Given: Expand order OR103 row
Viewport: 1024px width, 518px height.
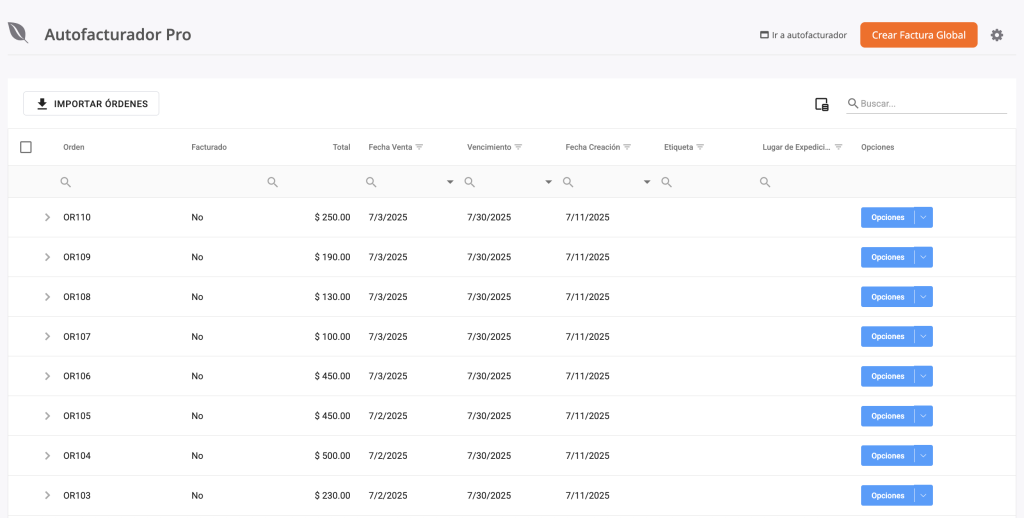Looking at the screenshot, I should (47, 495).
